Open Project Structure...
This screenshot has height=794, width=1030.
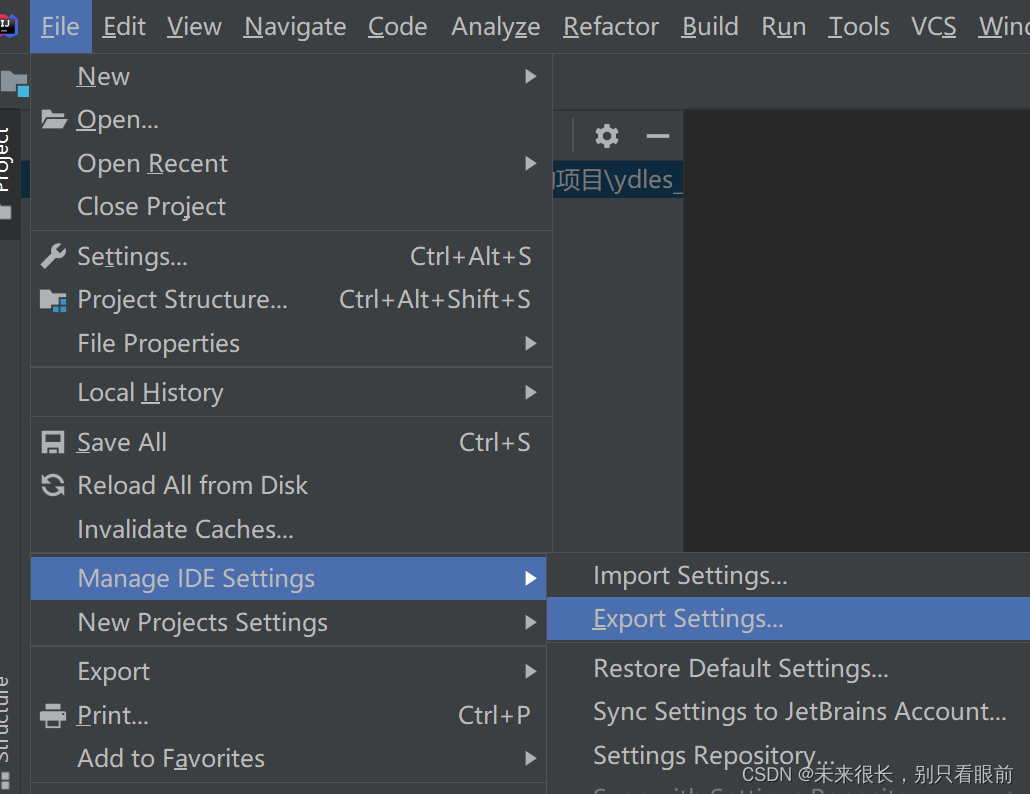click(291, 299)
